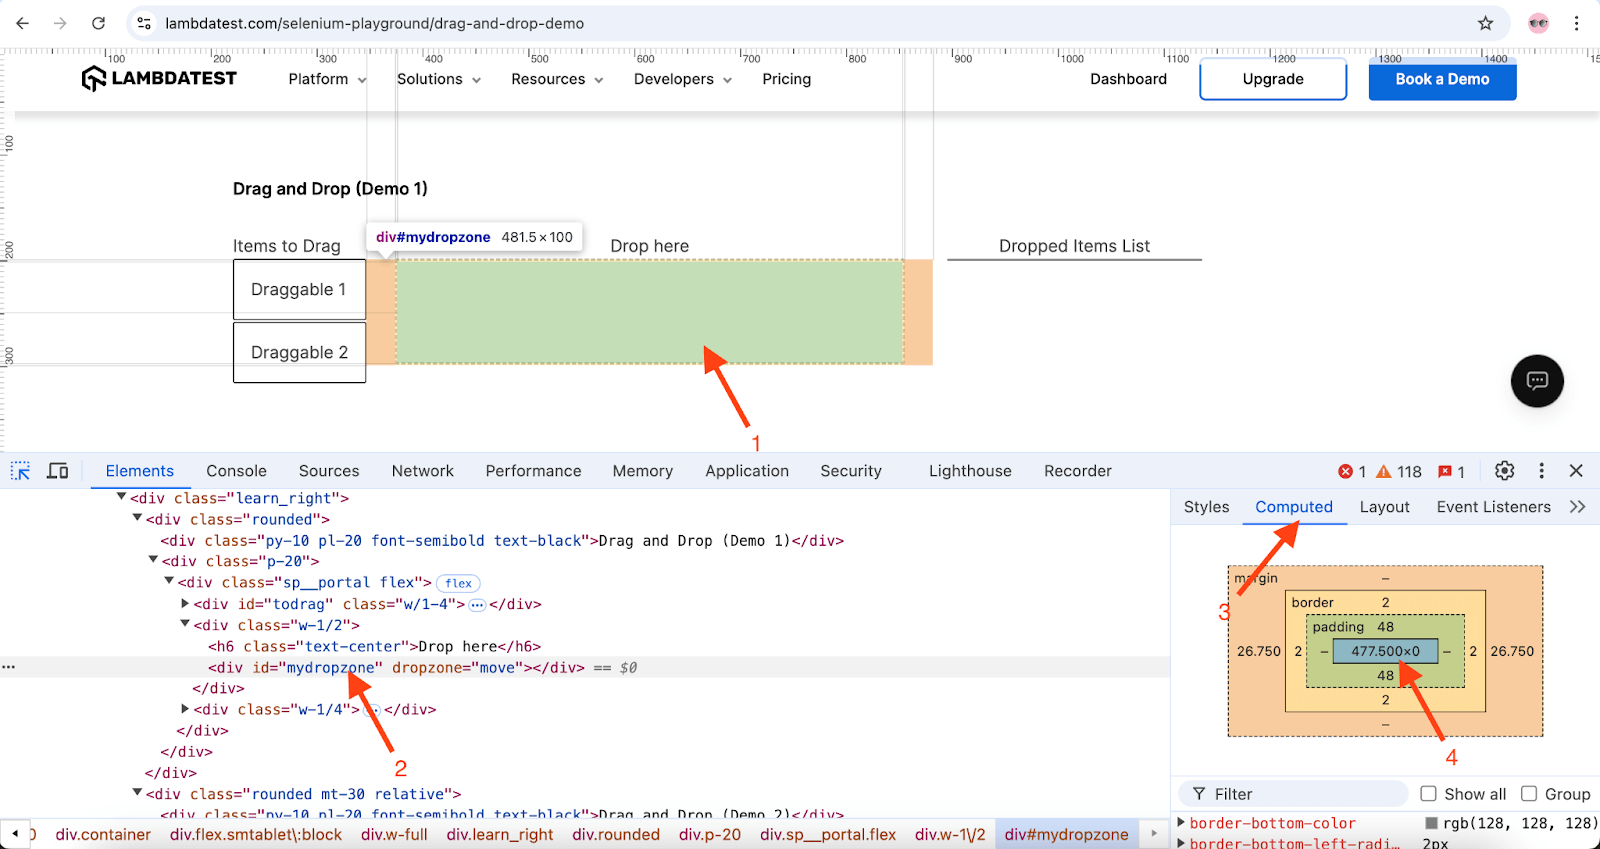Enable the Group checkbox
1600x849 pixels.
tap(1529, 794)
